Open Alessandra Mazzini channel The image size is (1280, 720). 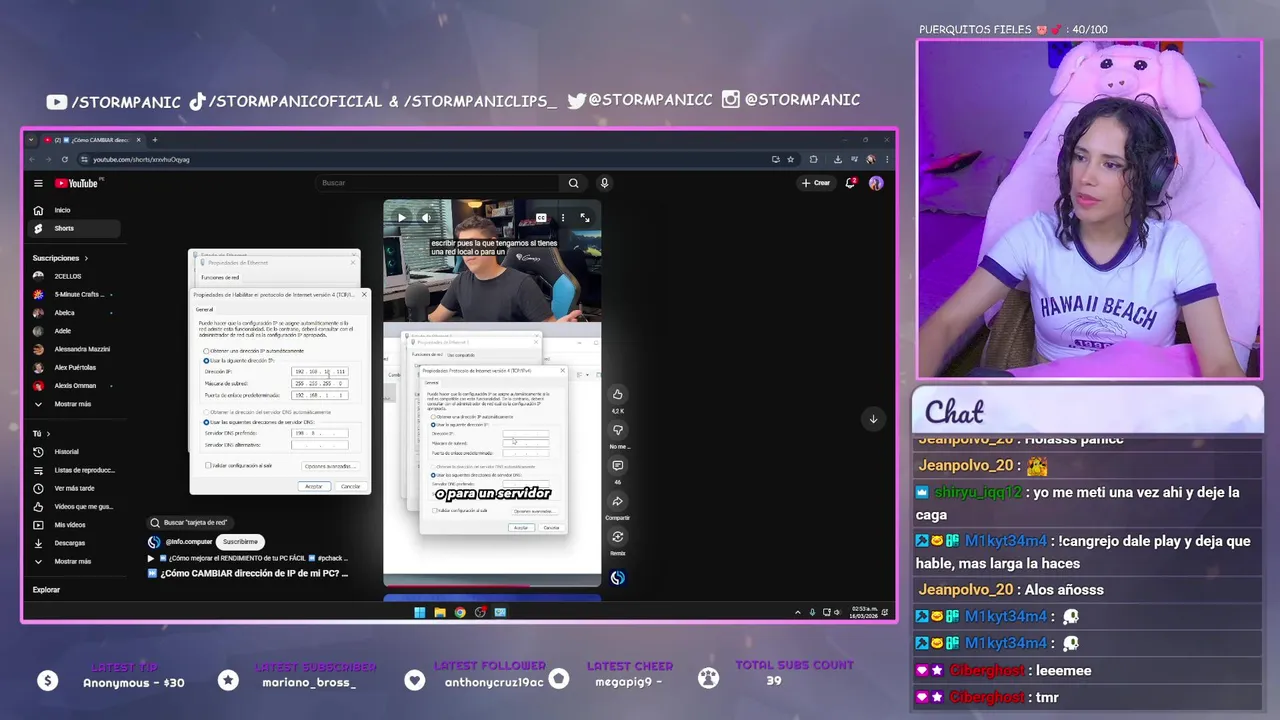pos(76,349)
